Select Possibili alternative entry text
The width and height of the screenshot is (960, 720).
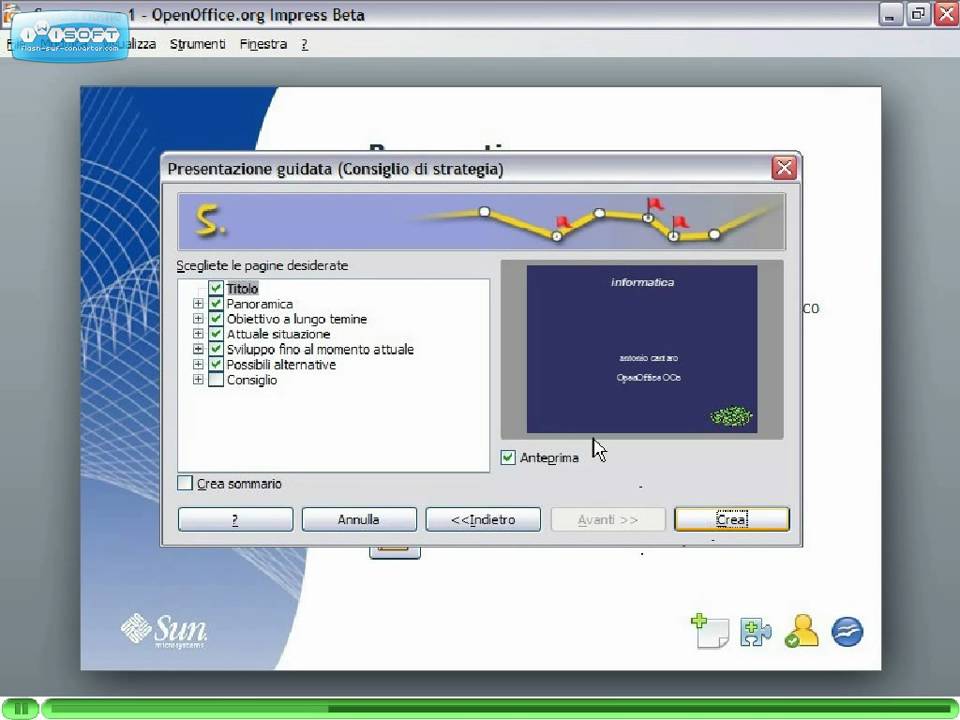(281, 364)
